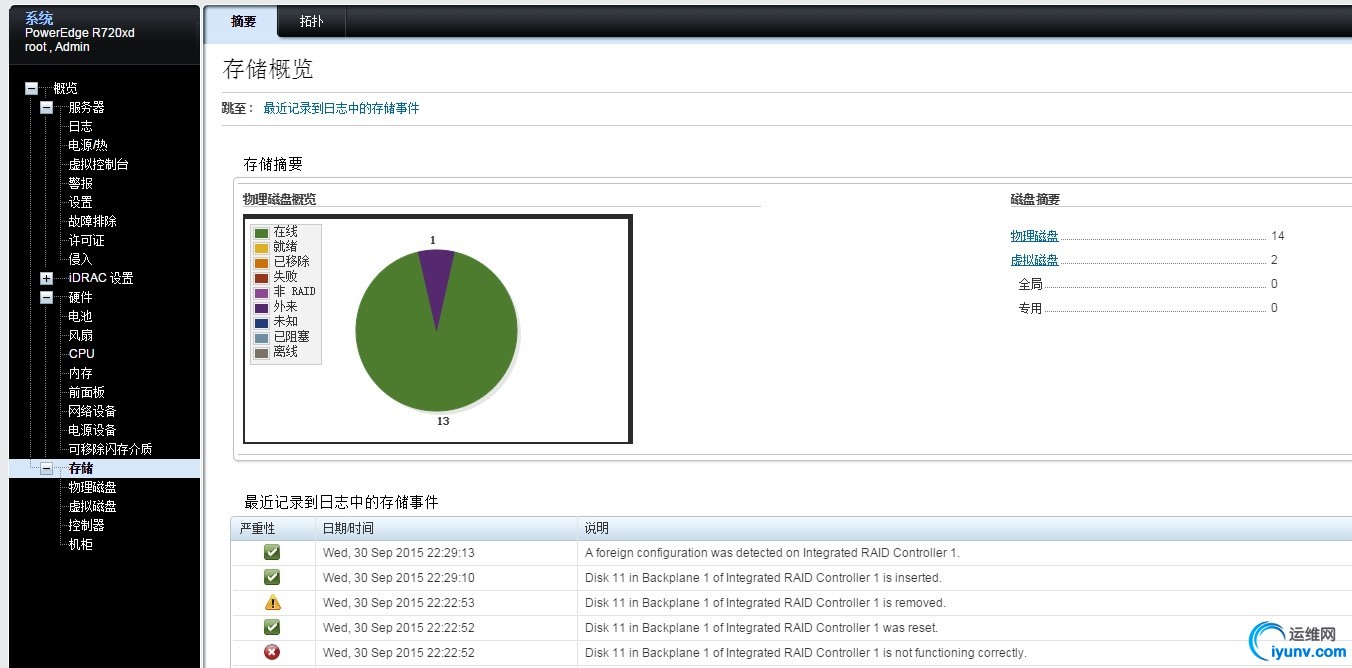Open the 虚拟磁盘 link in disk summary
The width and height of the screenshot is (1352, 668).
click(x=1034, y=260)
